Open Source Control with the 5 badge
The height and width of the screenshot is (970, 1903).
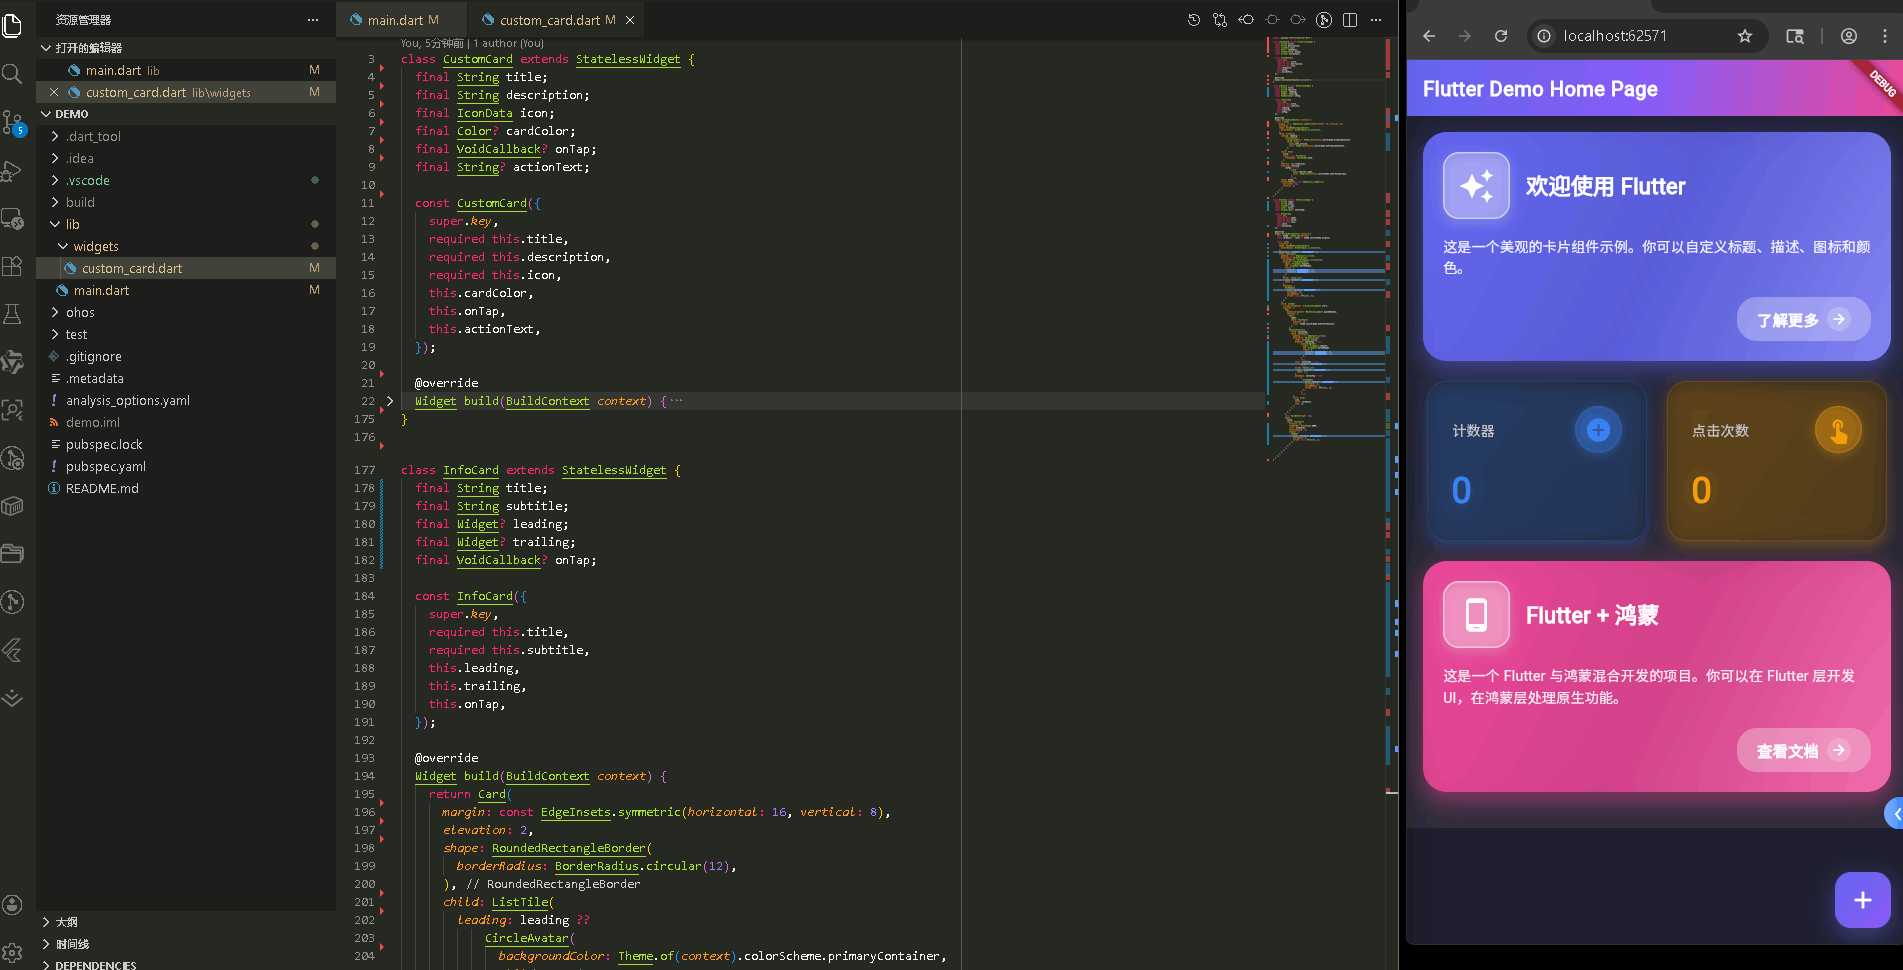[13, 122]
